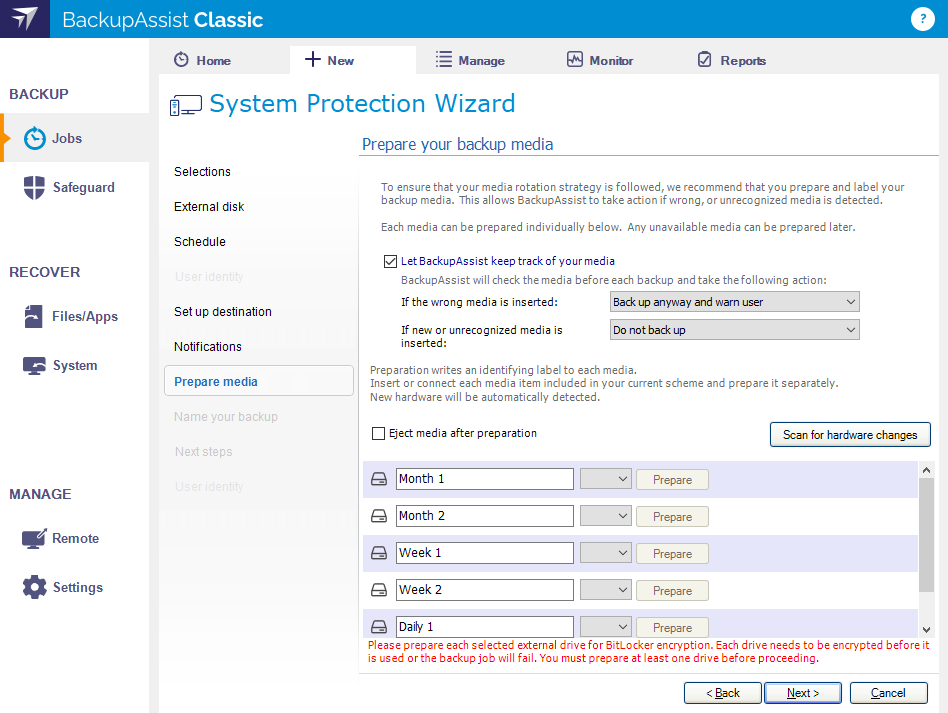Go to Set up destination step
The height and width of the screenshot is (713, 948).
coord(222,312)
